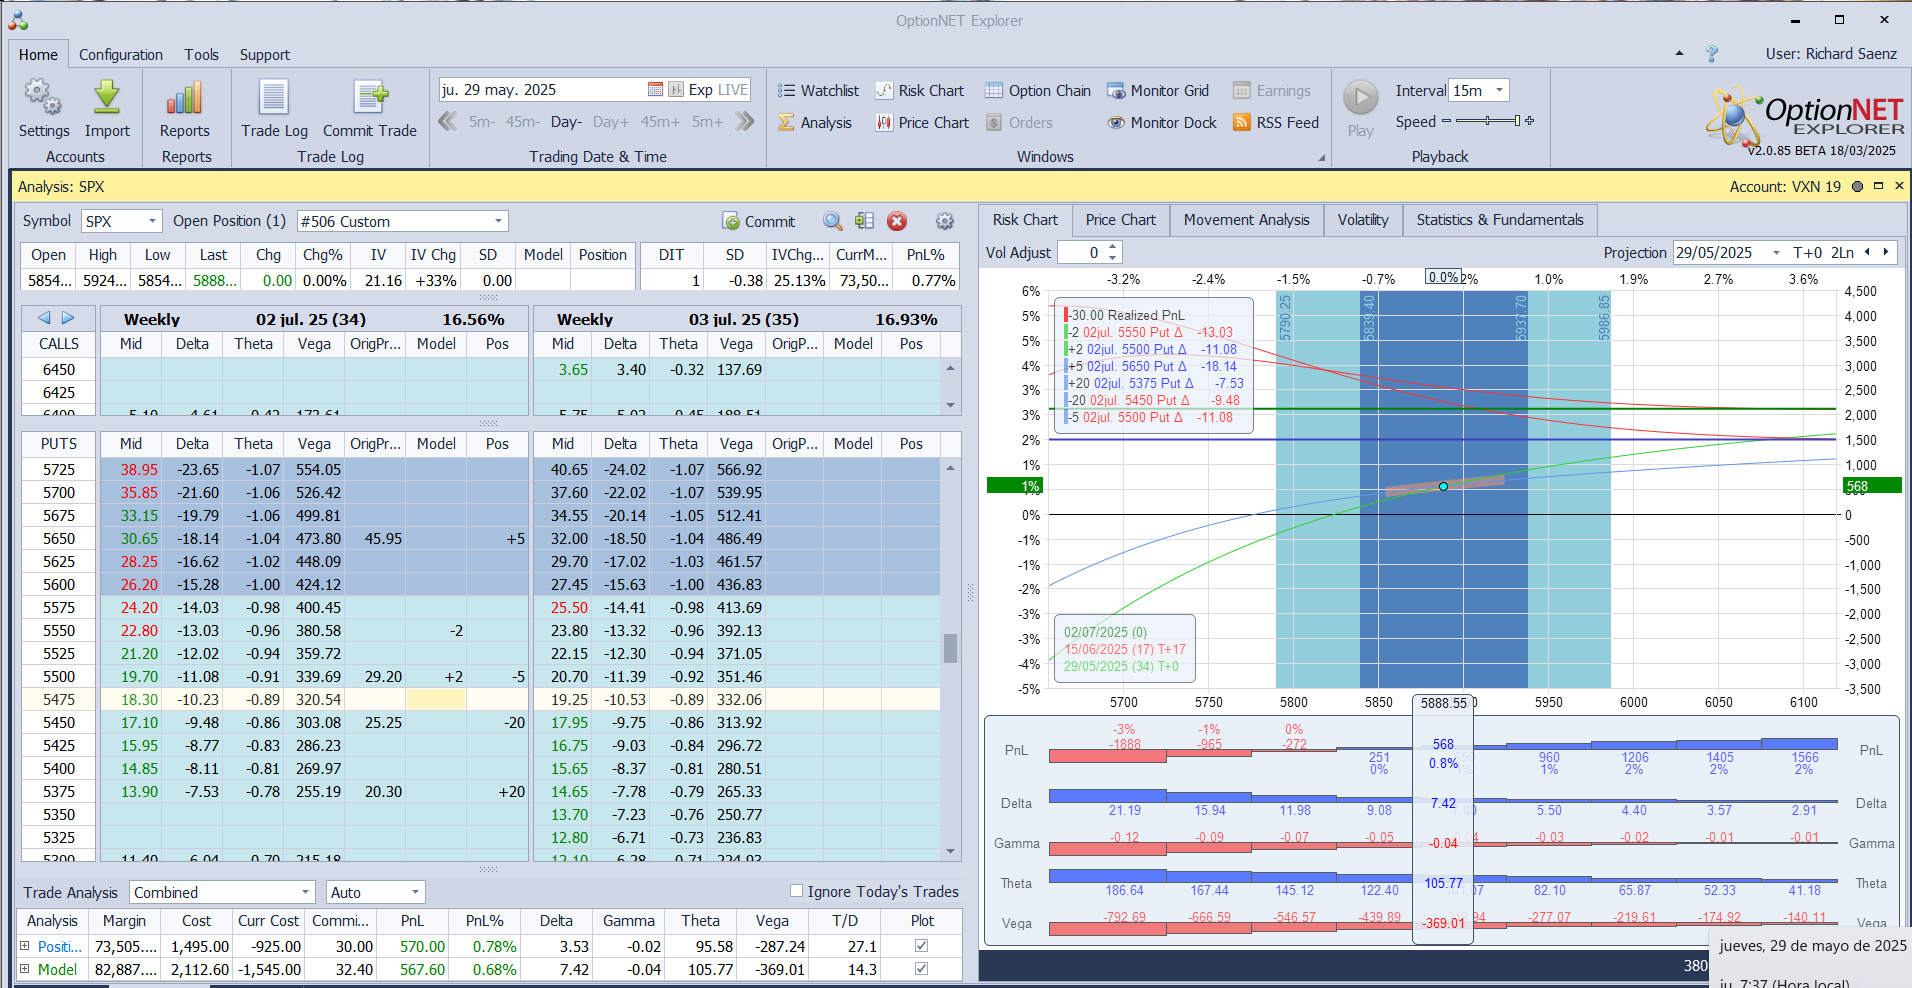This screenshot has height=988, width=1912.
Task: Switch to the Volatility tab
Action: pos(1363,220)
